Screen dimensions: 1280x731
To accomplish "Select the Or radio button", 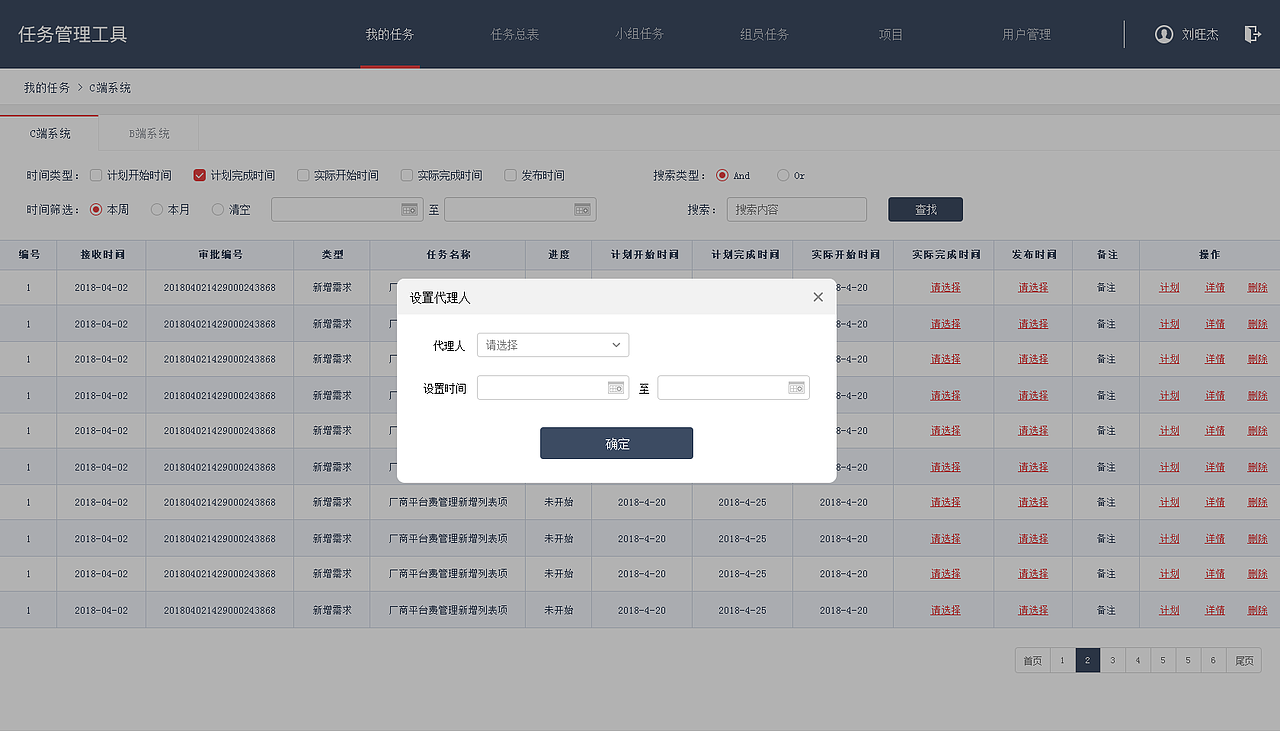I will [783, 174].
